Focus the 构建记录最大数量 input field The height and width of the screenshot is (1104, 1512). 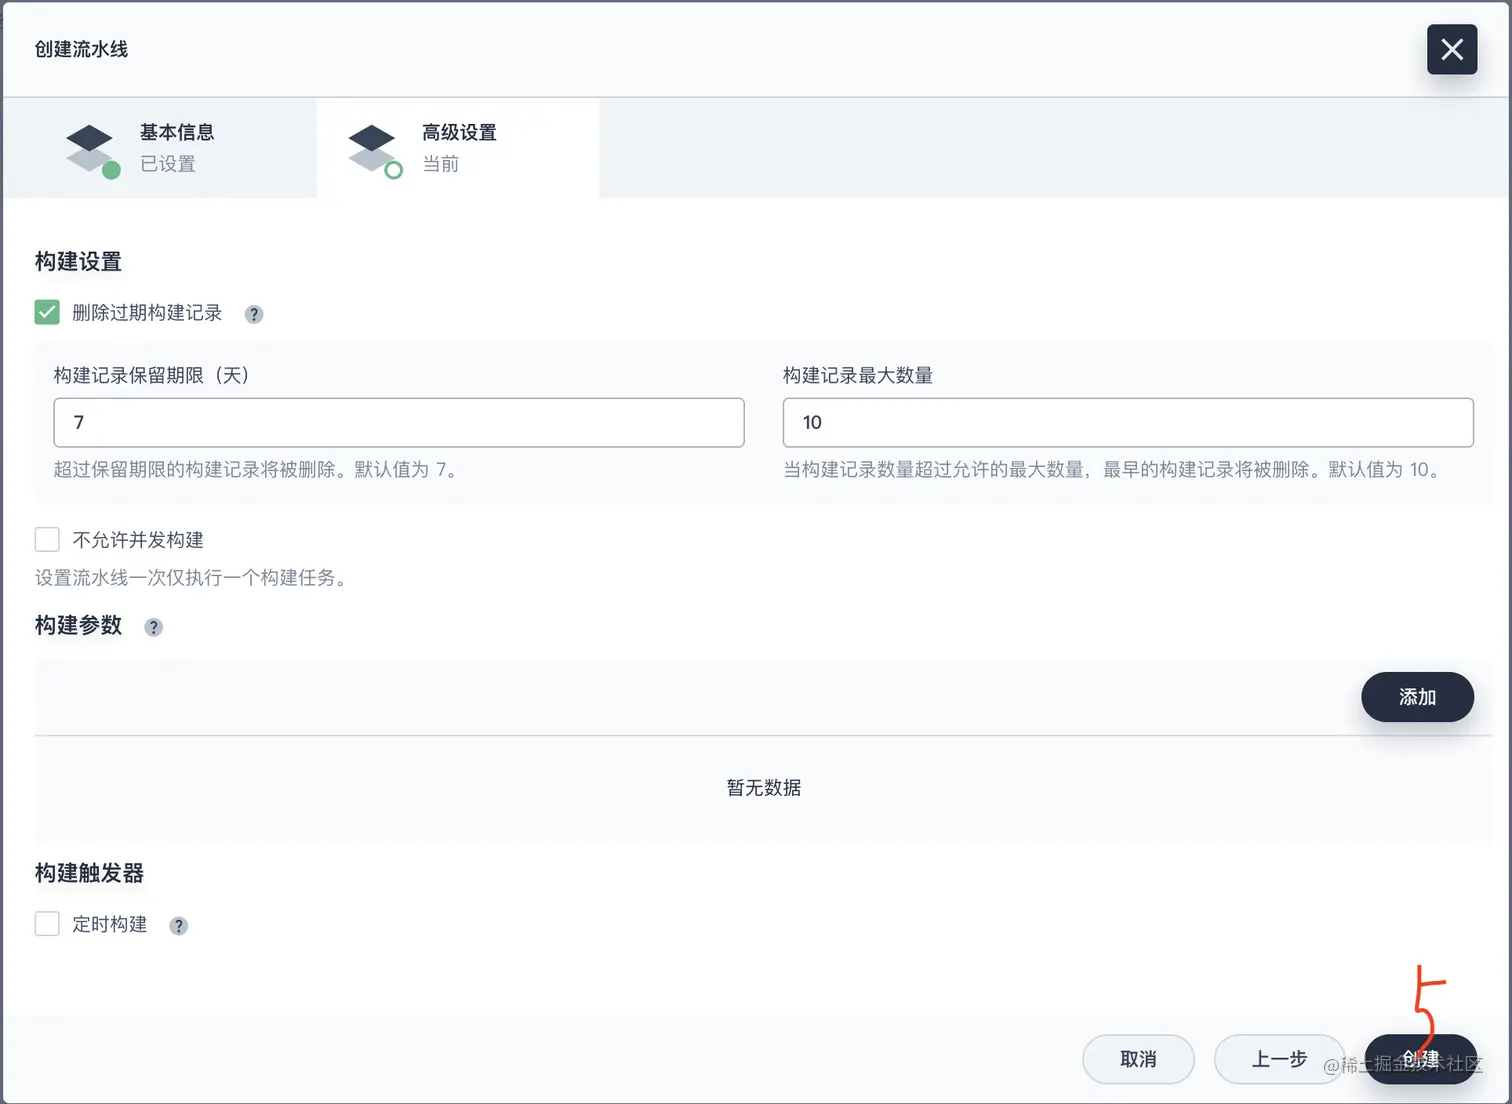click(x=1128, y=422)
